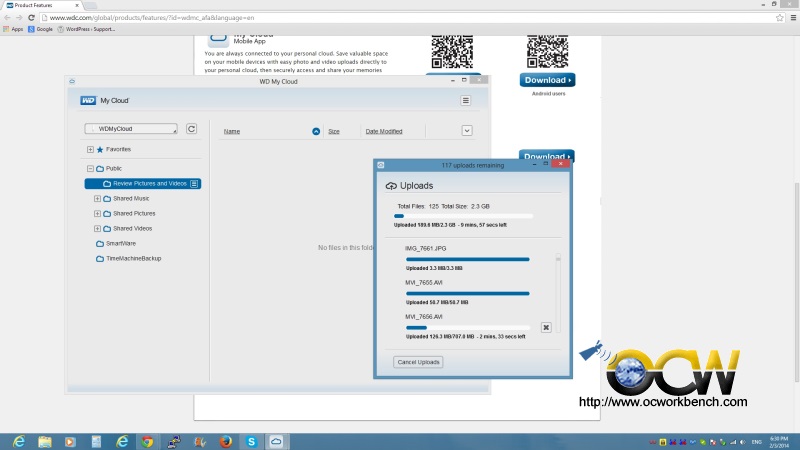Collapse the Public folder node
The image size is (800, 450).
90,168
